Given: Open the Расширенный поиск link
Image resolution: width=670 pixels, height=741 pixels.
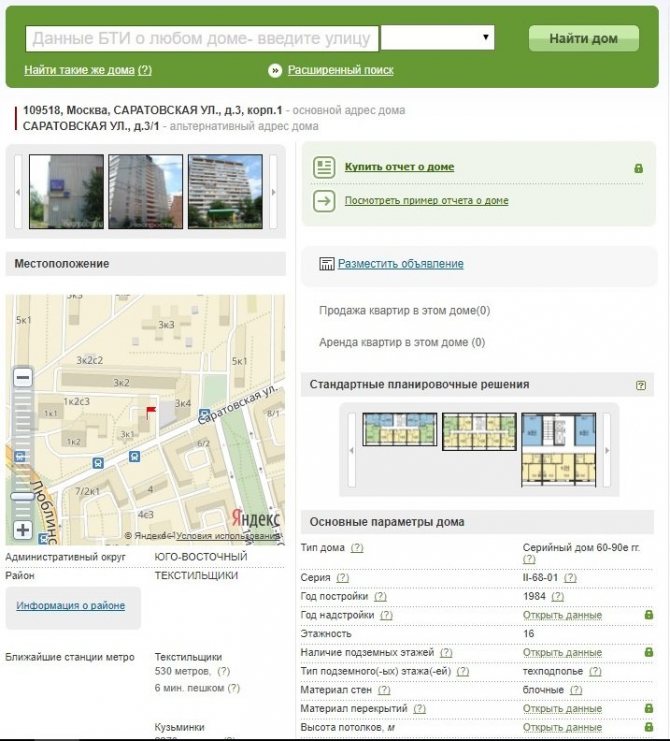Looking at the screenshot, I should [x=341, y=70].
